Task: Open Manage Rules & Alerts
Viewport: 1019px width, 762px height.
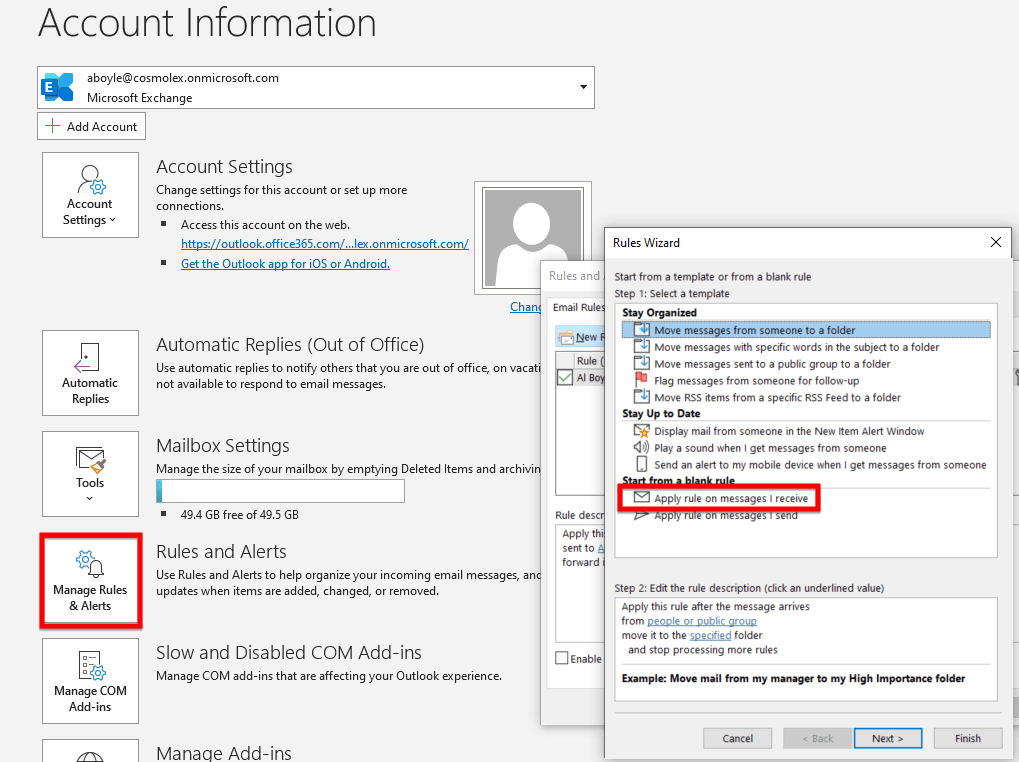Action: point(90,581)
